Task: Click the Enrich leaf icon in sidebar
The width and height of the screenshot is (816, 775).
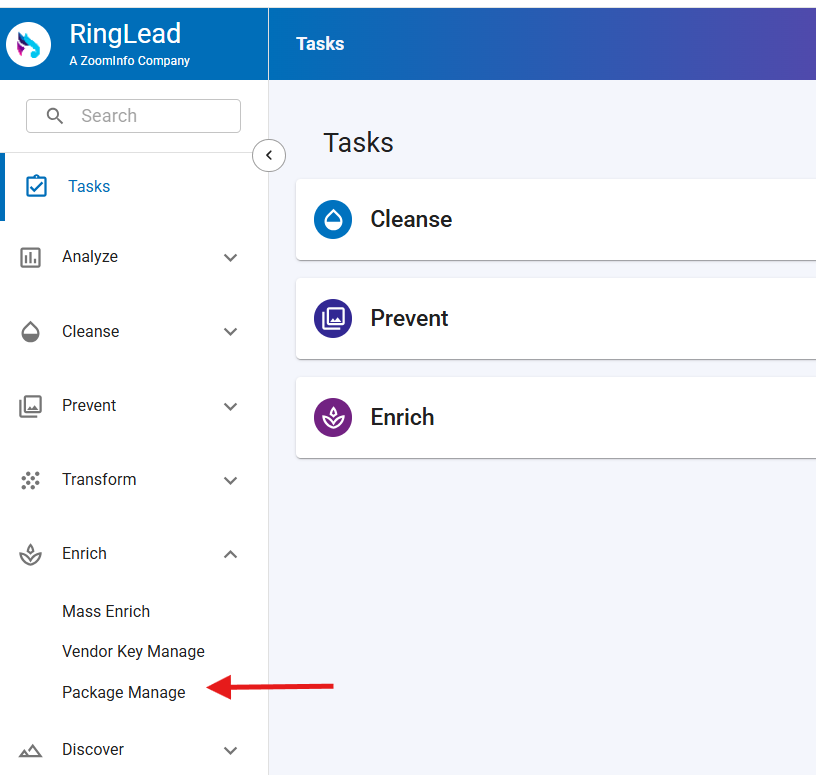Action: pos(30,554)
